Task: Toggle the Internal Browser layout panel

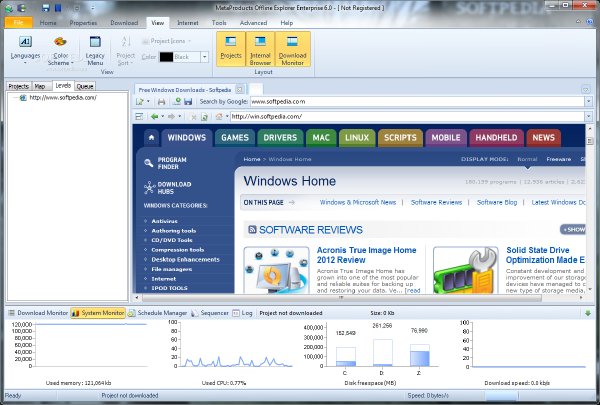Action: coord(260,49)
